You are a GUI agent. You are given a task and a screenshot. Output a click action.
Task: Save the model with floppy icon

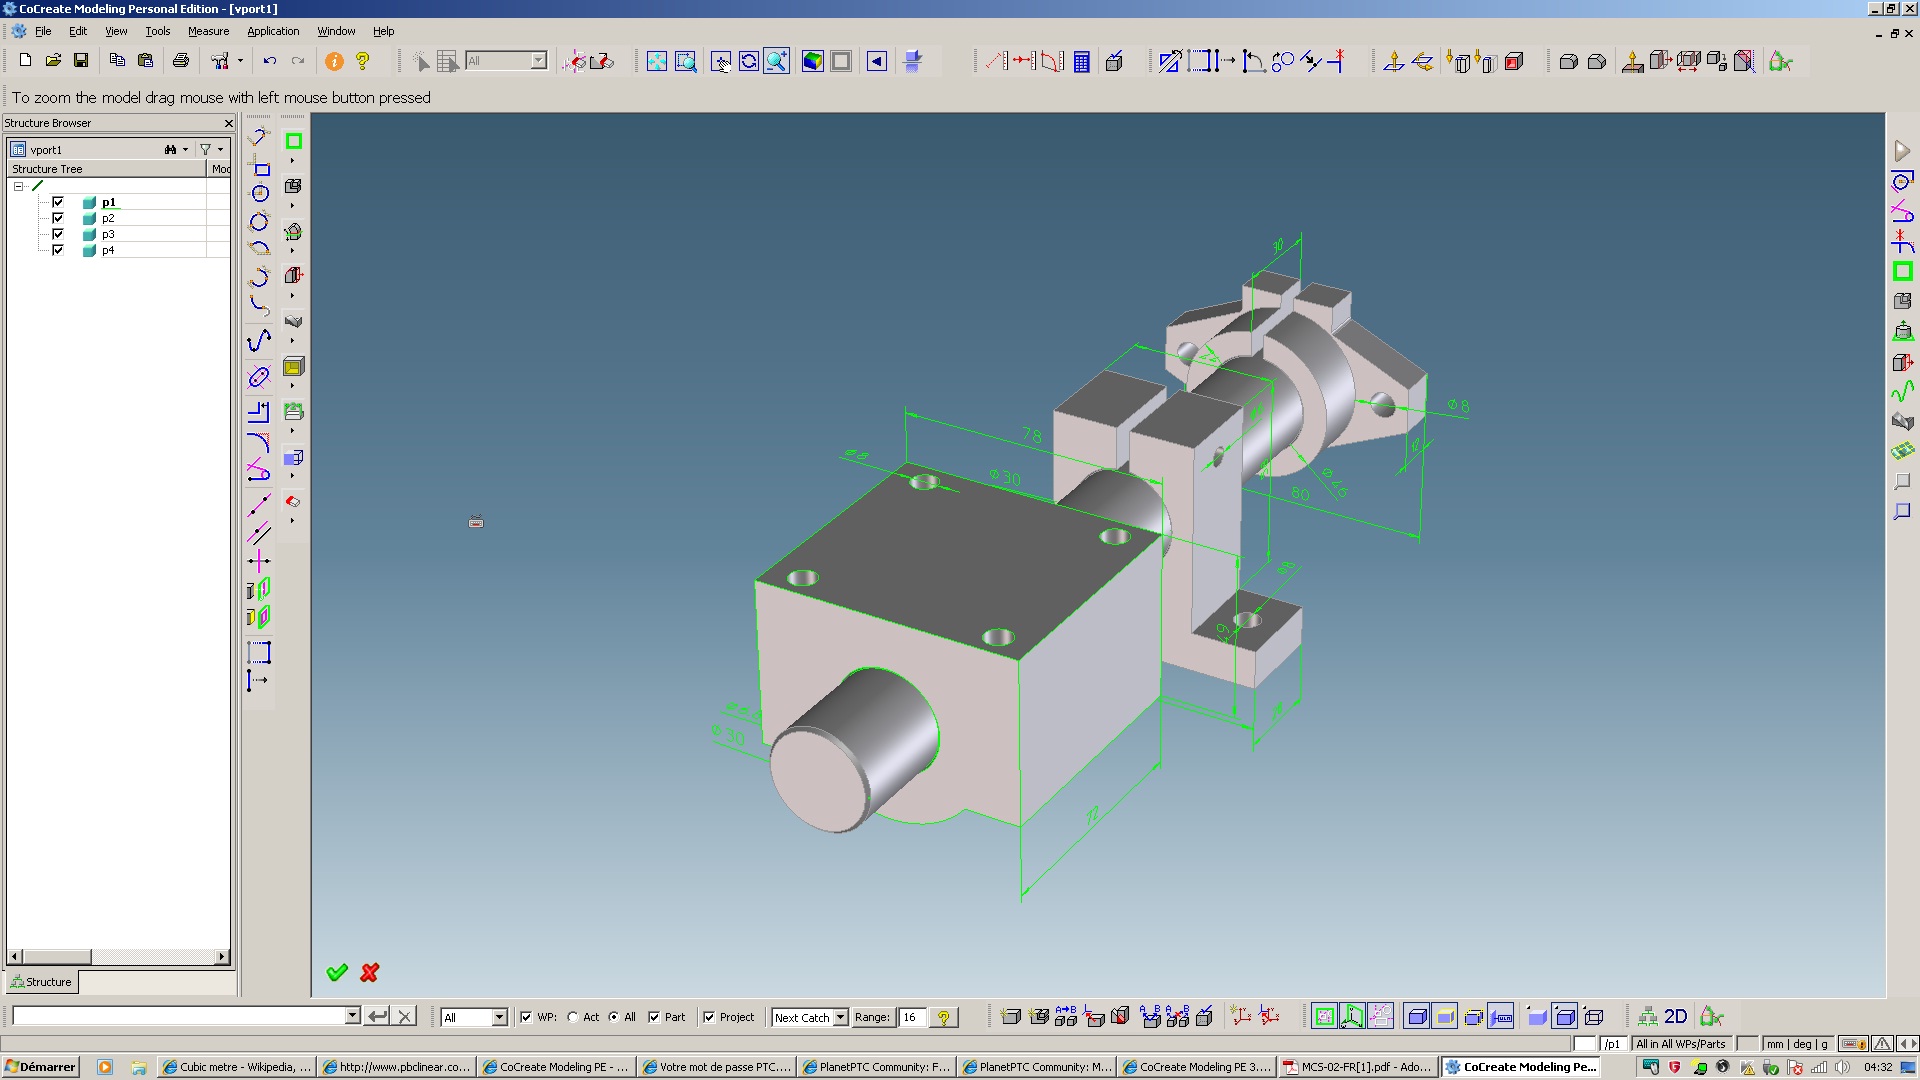click(x=81, y=61)
